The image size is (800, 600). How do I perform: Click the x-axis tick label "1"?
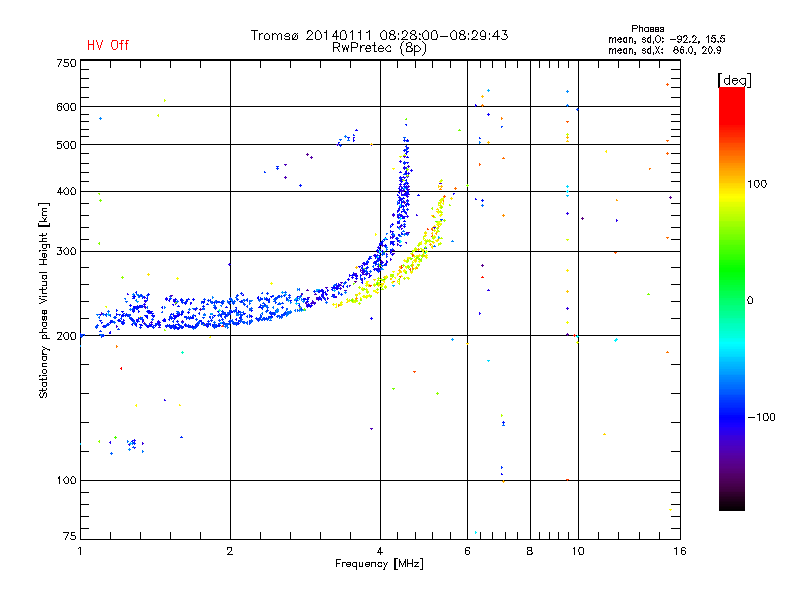click(80, 551)
